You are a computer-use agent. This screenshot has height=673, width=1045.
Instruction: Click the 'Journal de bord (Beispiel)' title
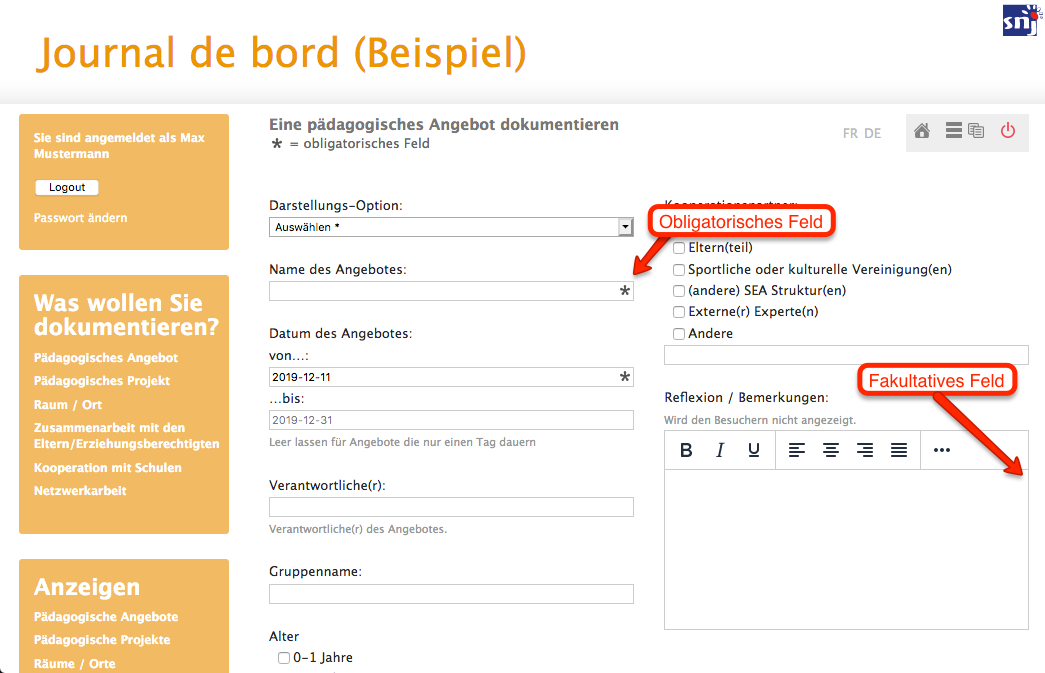pos(281,53)
